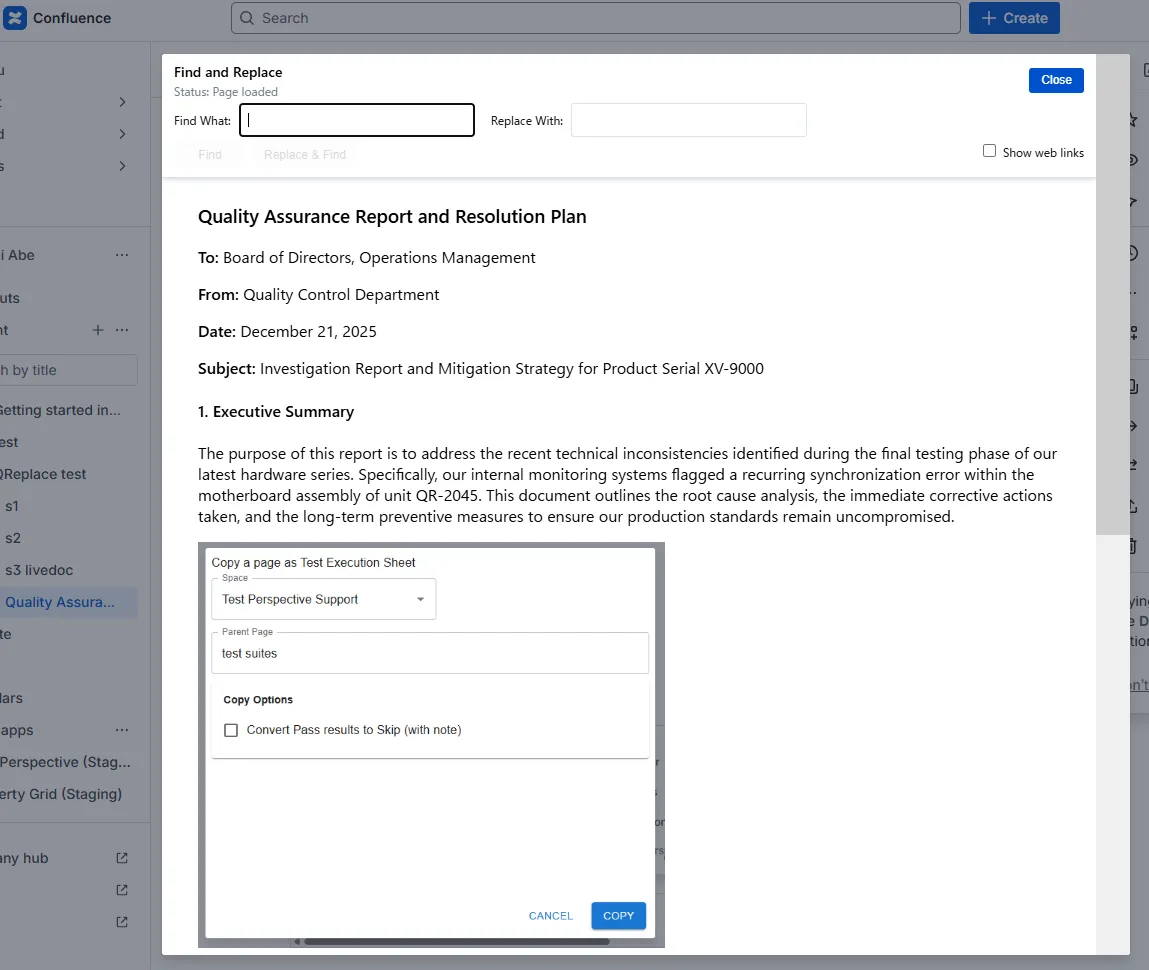Select the Quality Assura... page in the sidebar
This screenshot has width=1149, height=970.
coord(60,602)
